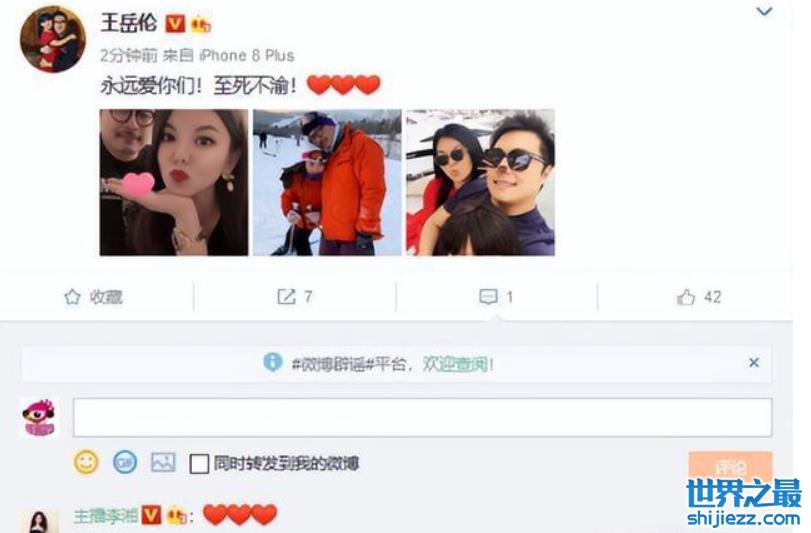This screenshot has width=811, height=533.
Task: Dismiss the 微博辟谣 notice banner
Action: pyautogui.click(x=754, y=362)
